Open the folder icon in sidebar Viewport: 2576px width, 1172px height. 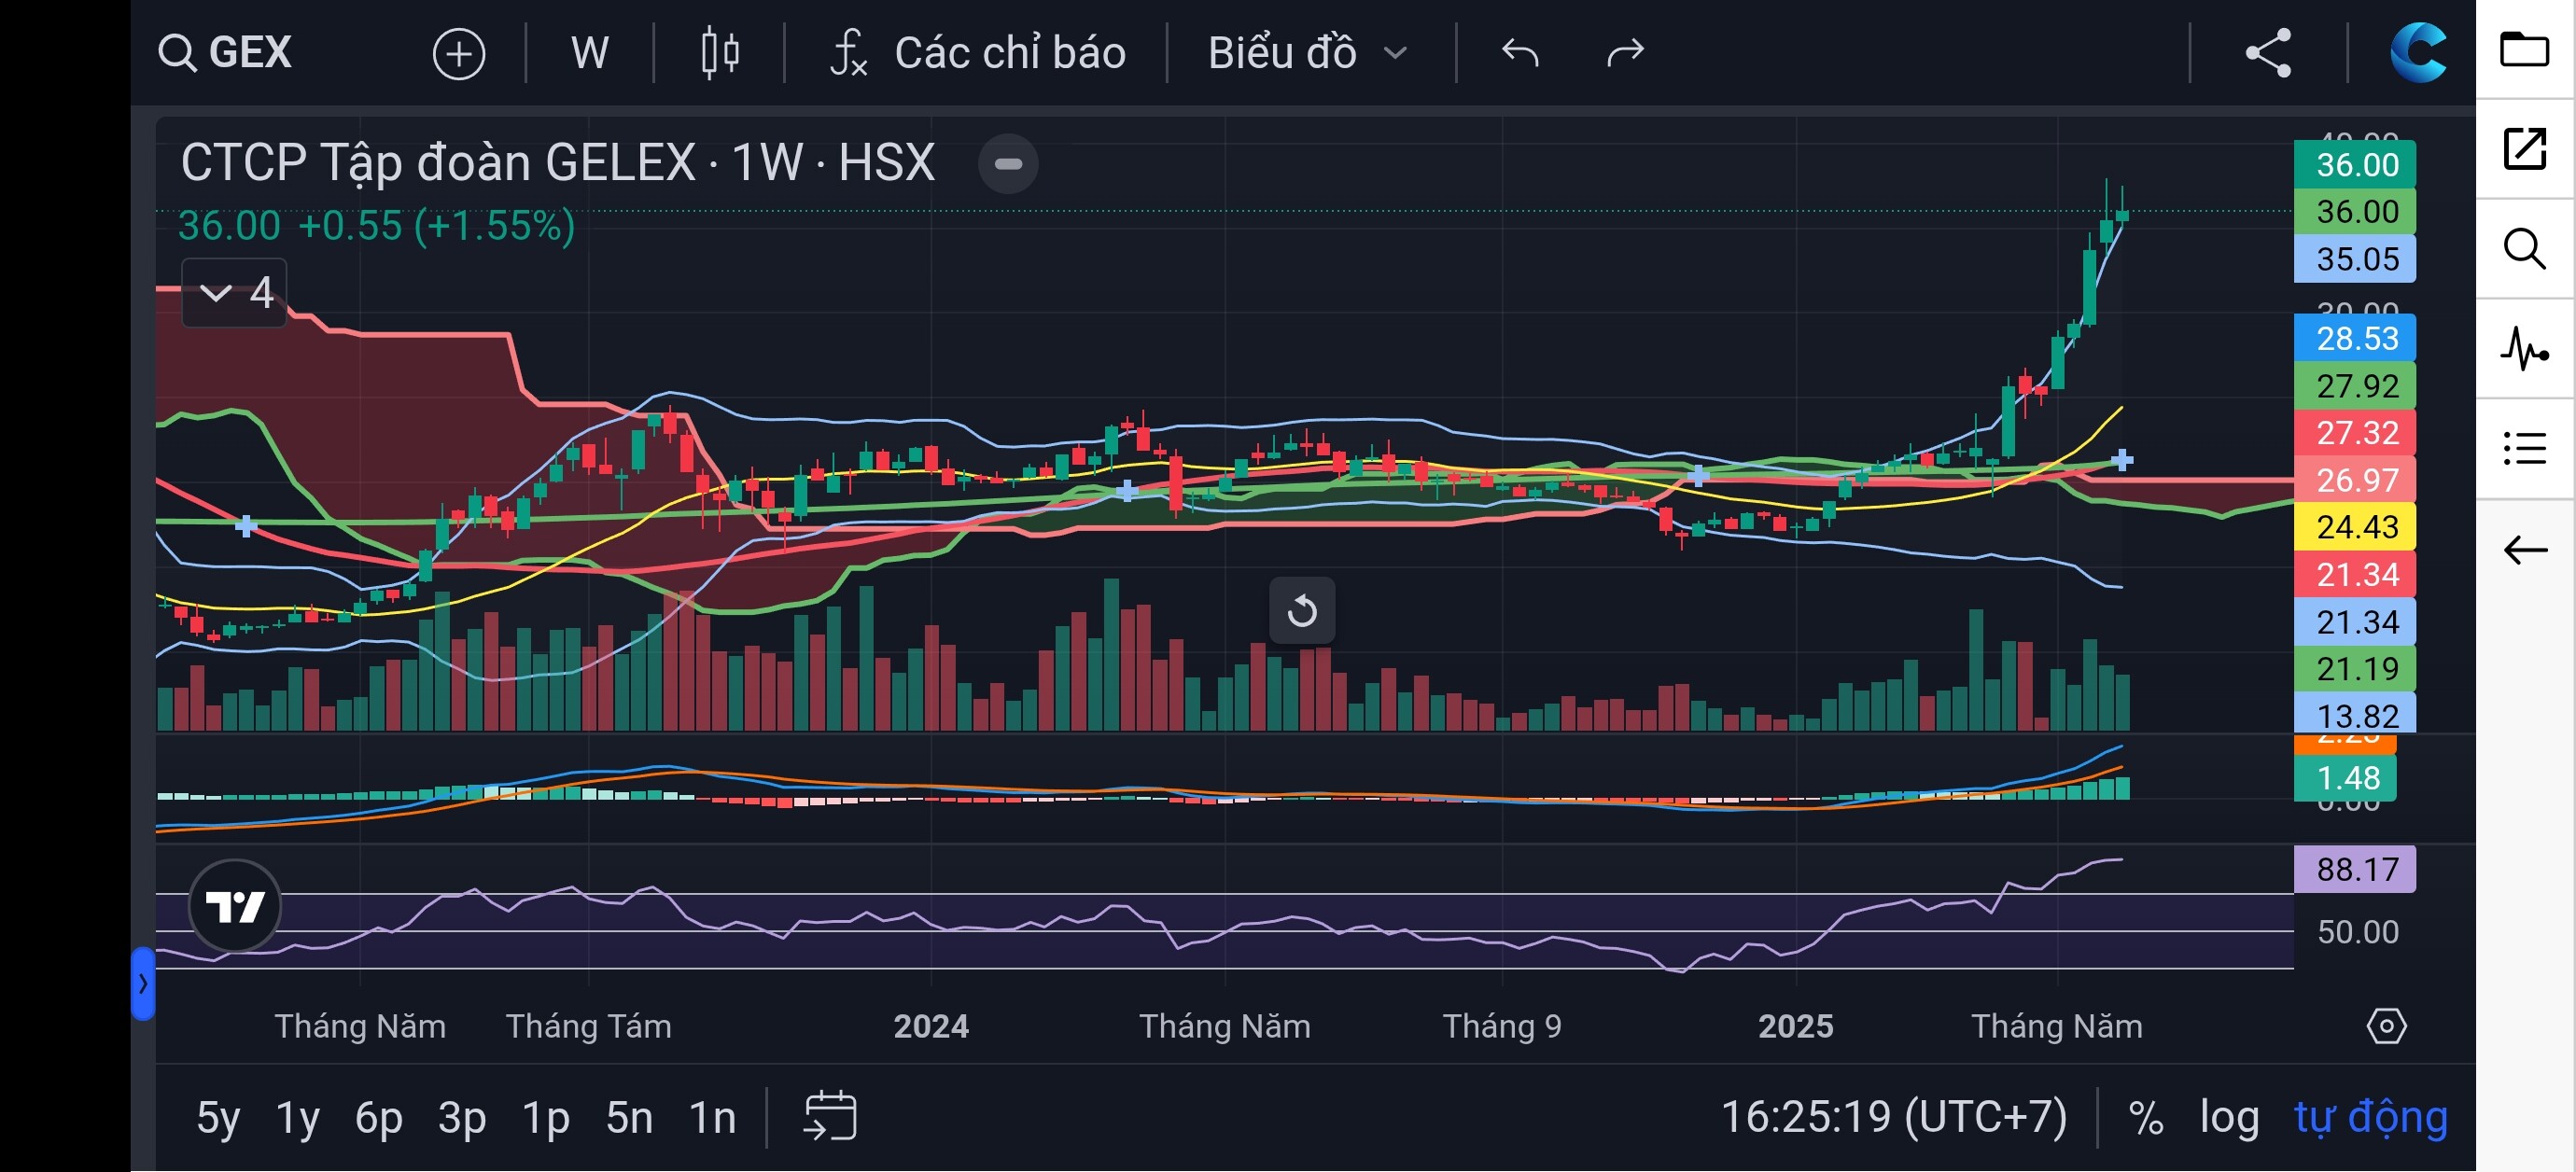point(2524,49)
